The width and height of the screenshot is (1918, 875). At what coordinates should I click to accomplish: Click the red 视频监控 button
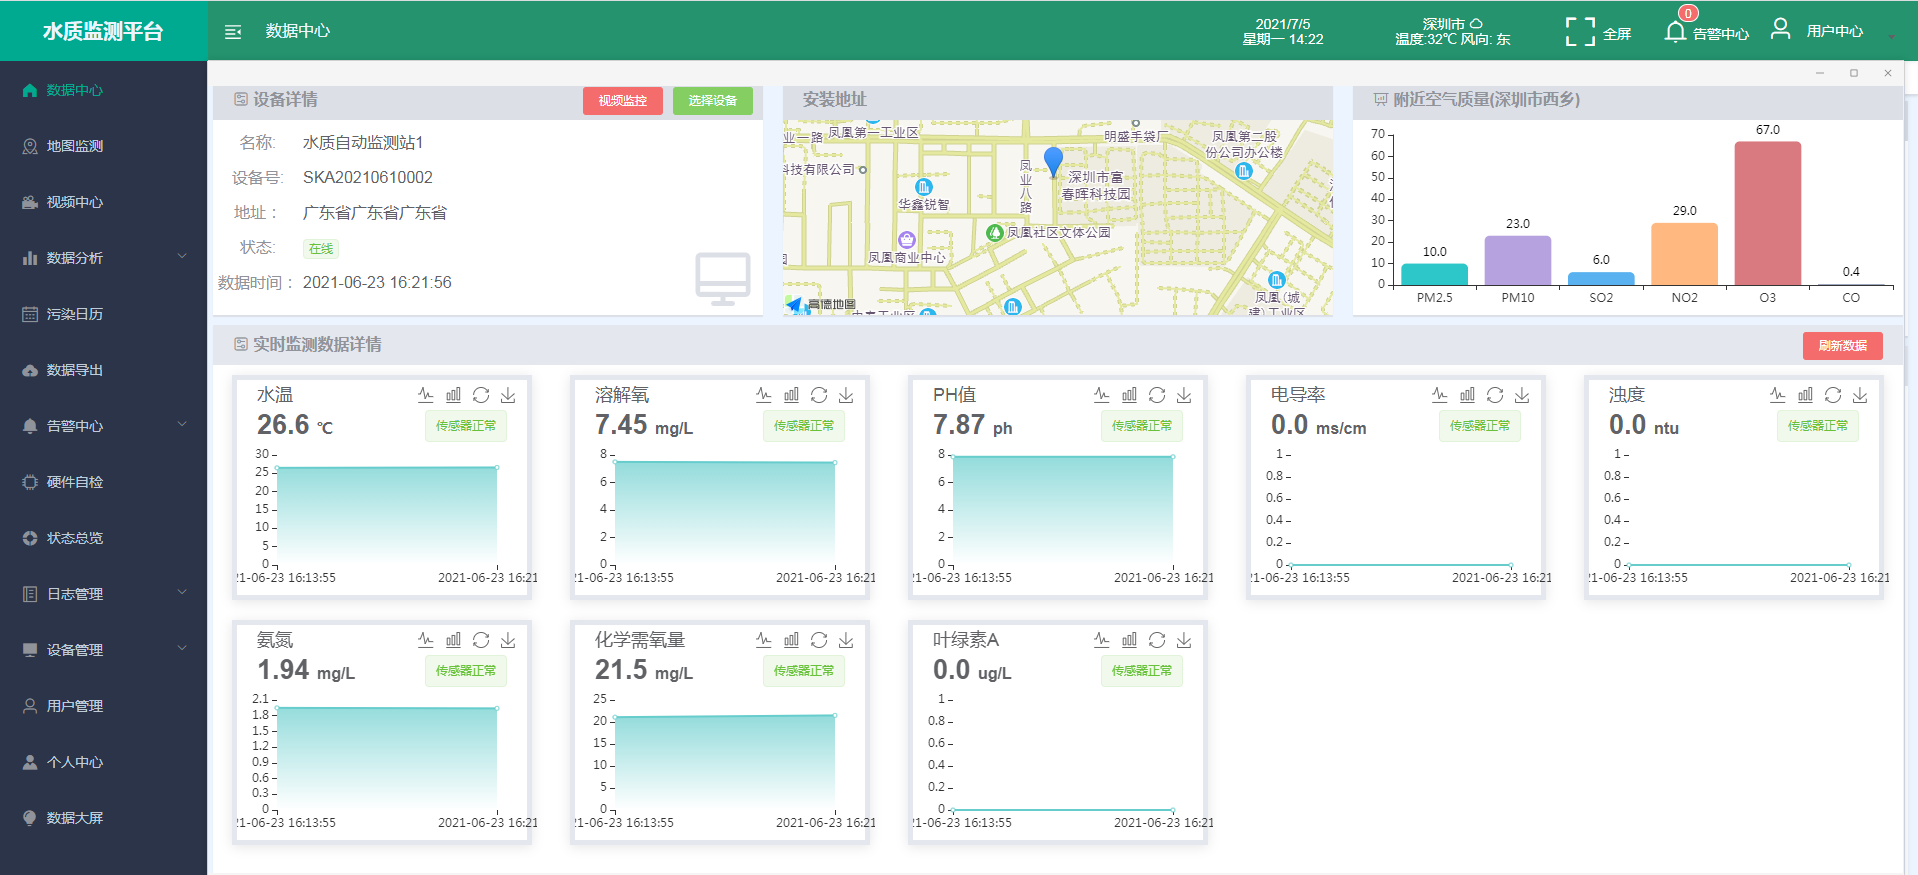(x=622, y=101)
